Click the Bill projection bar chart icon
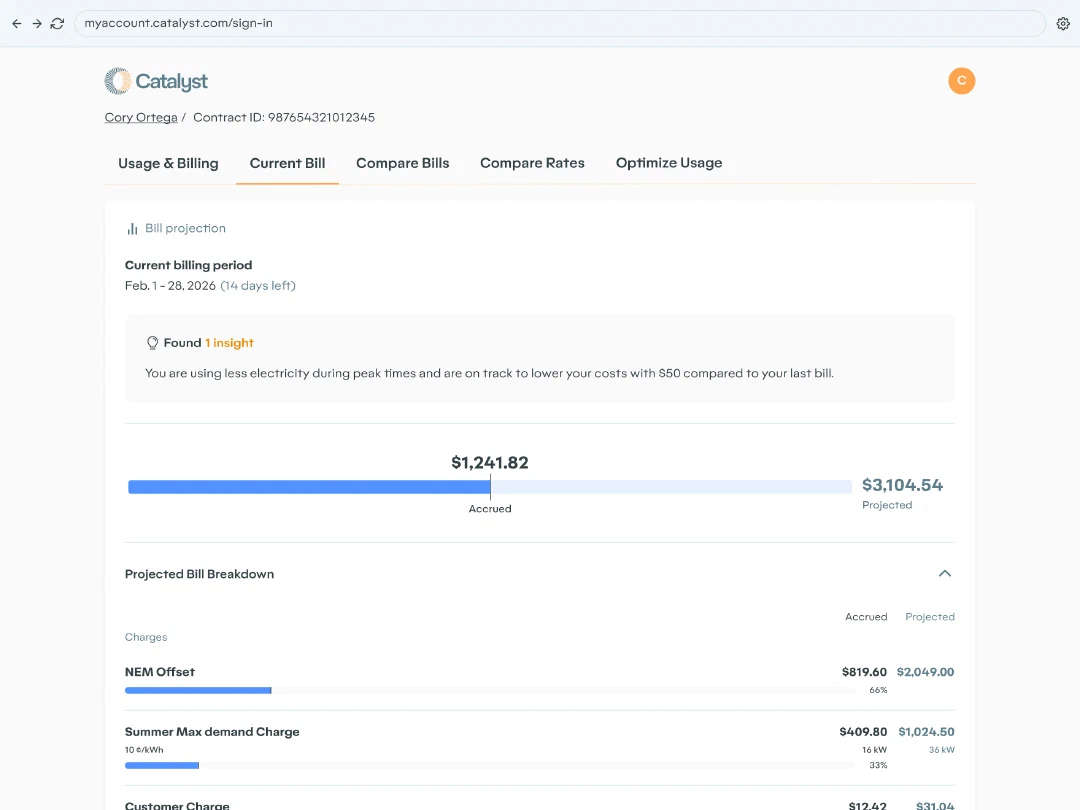Screen dimensions: 1080x810 (132, 229)
